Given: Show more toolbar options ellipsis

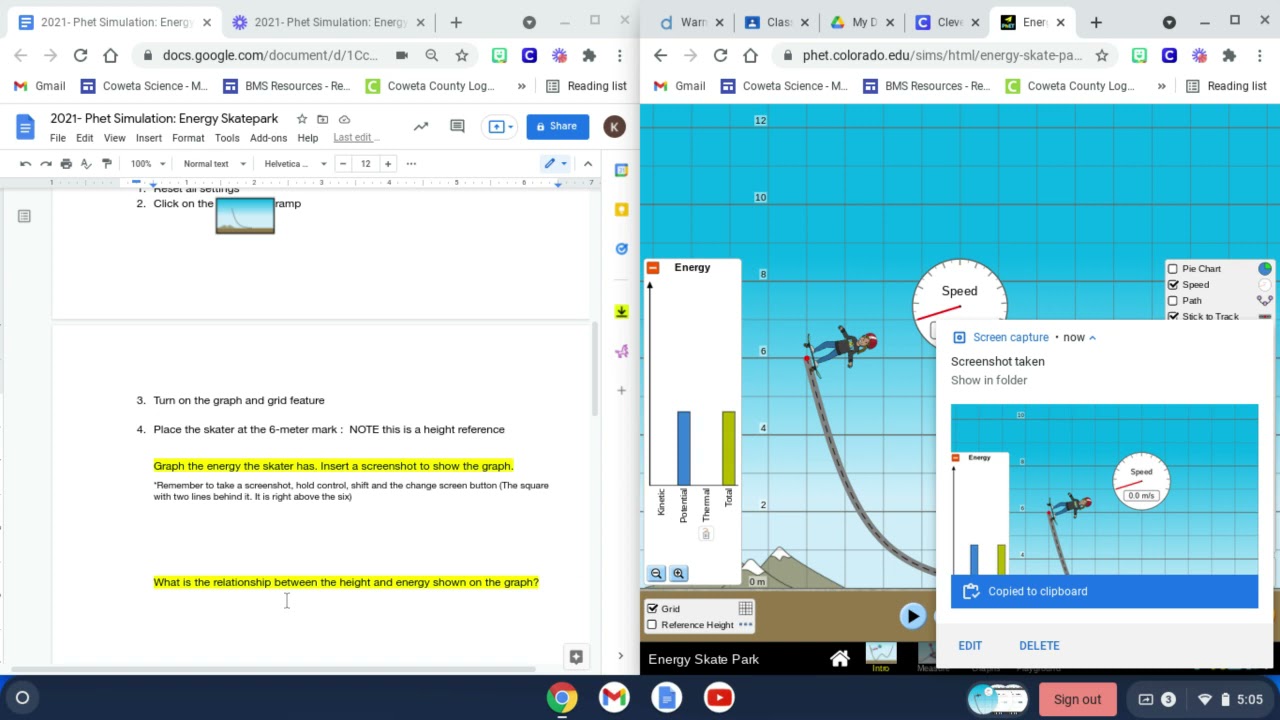Looking at the screenshot, I should (x=411, y=163).
